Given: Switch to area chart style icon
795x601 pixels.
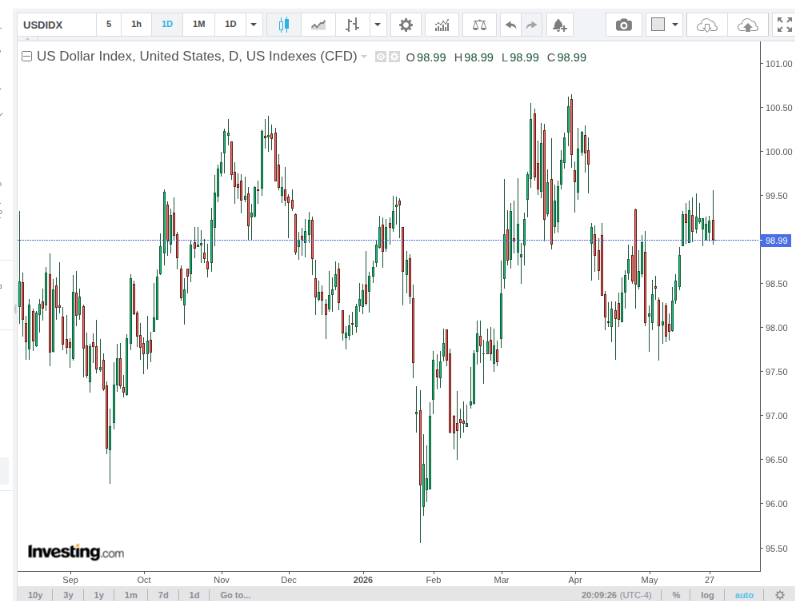Looking at the screenshot, I should coord(318,24).
